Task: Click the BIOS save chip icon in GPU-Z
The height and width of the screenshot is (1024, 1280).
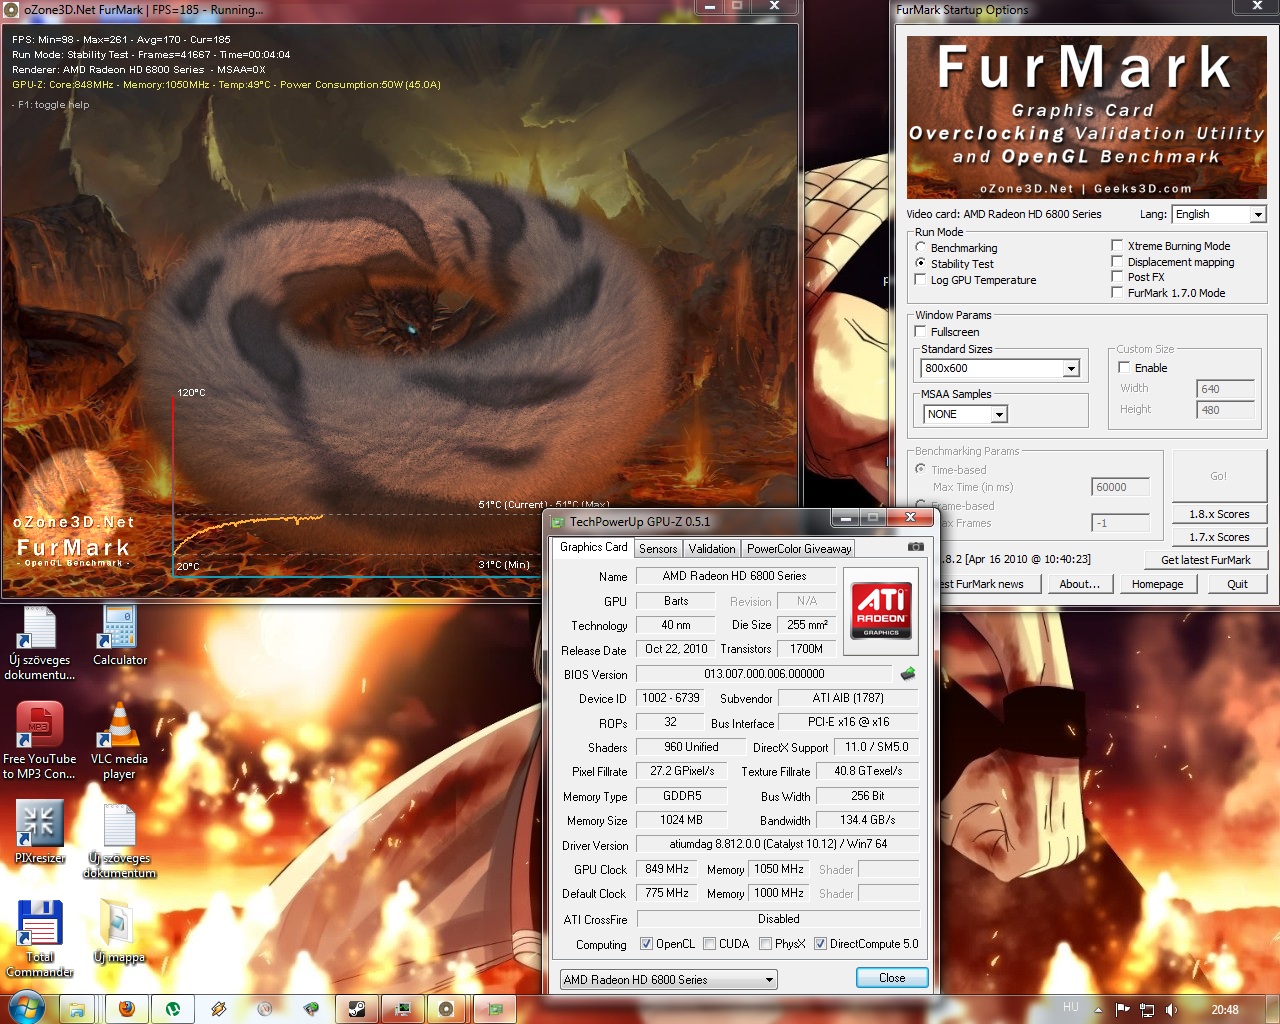Action: coord(908,674)
